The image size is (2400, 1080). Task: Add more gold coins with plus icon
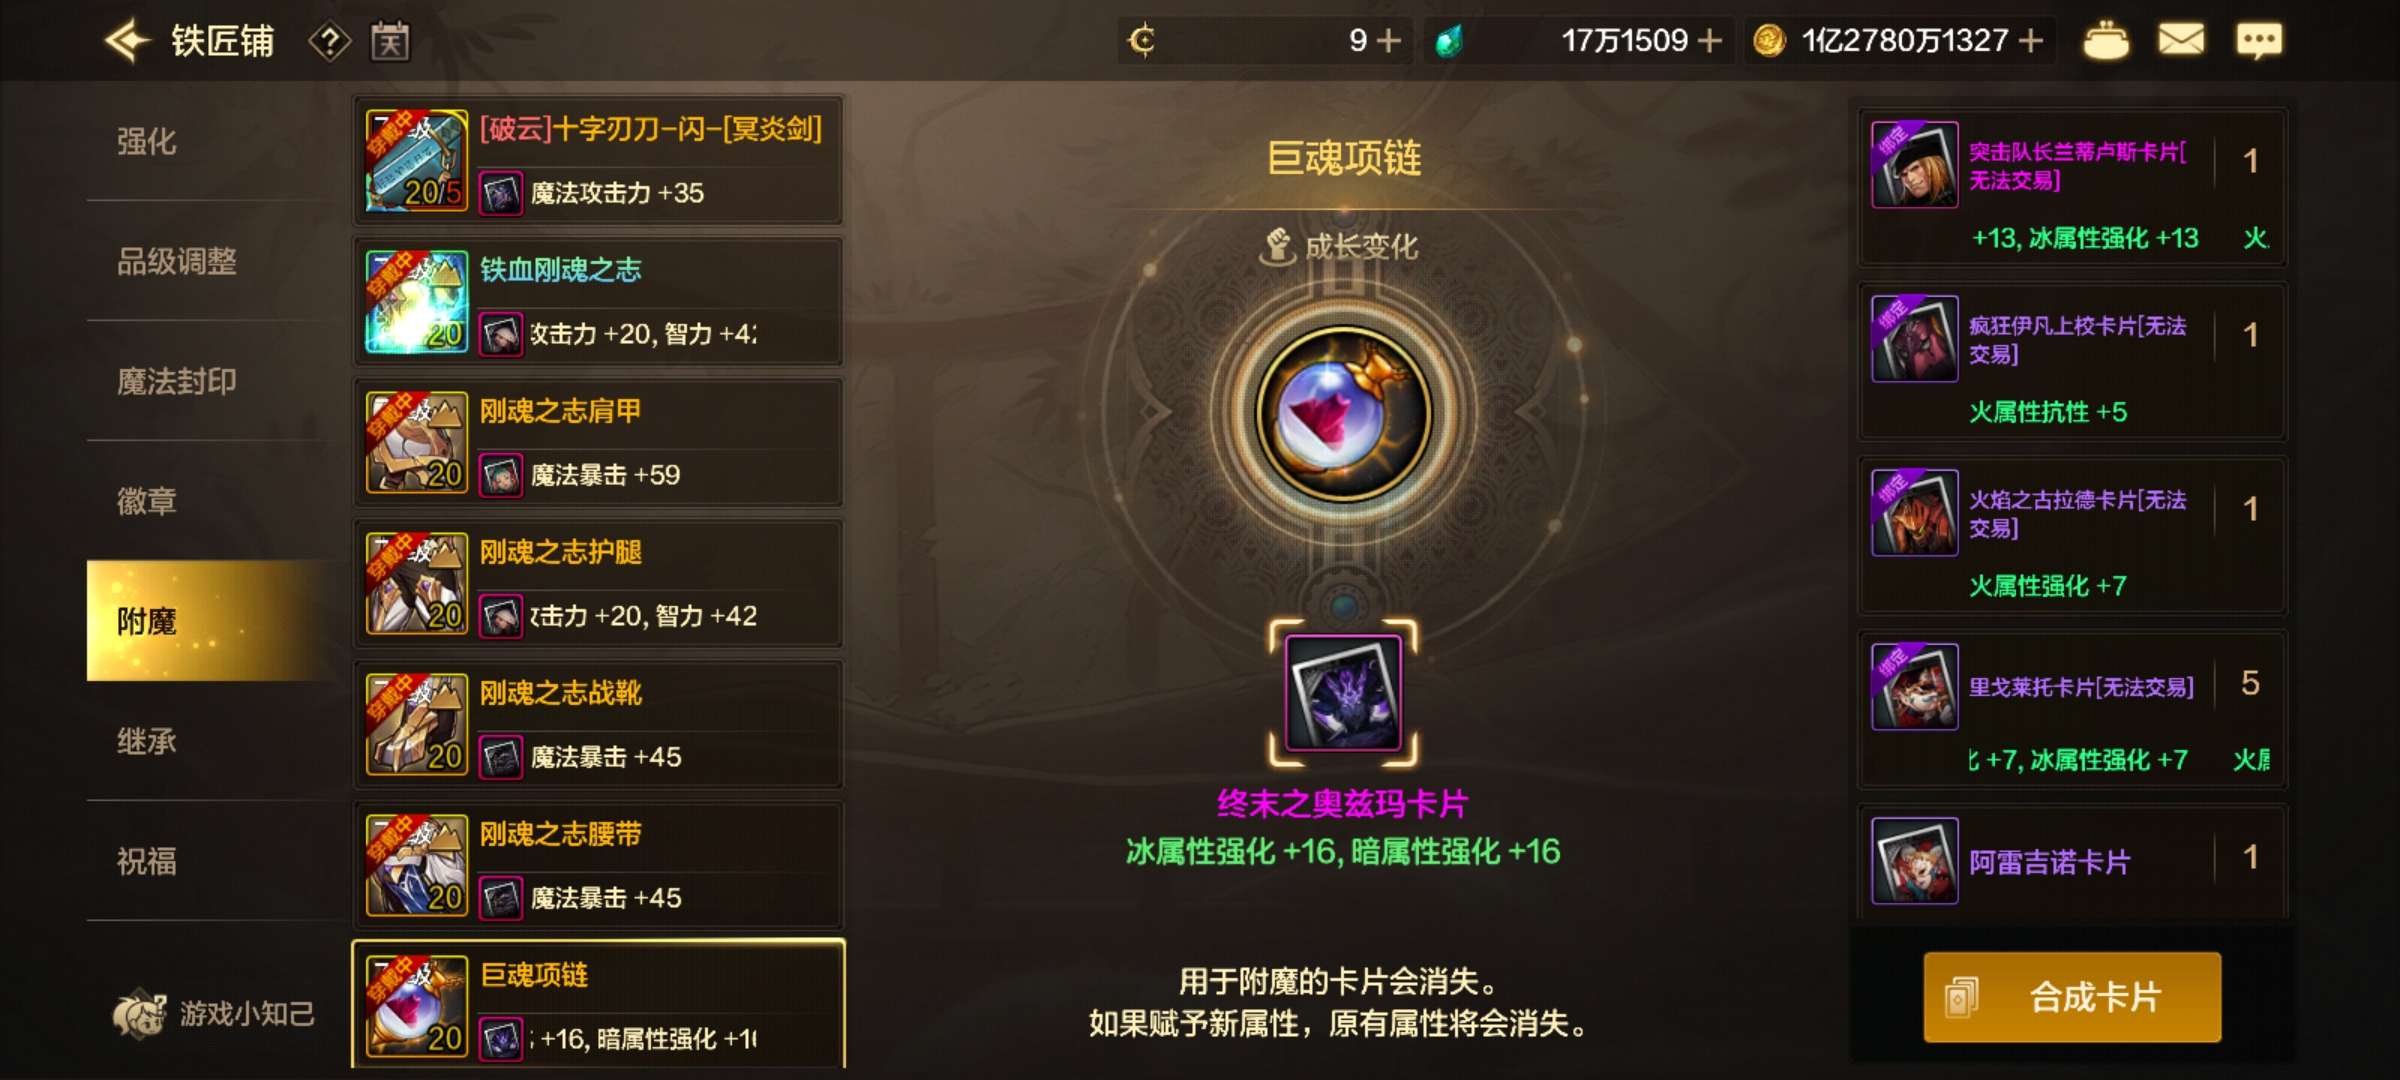pos(2031,41)
